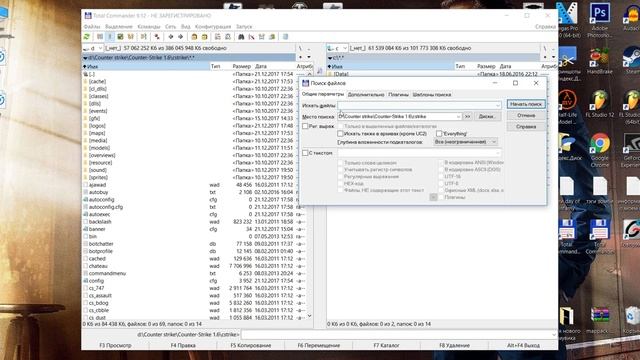Open the 'Команды' menu
Viewport: 640px width, 360px height.
149,27
